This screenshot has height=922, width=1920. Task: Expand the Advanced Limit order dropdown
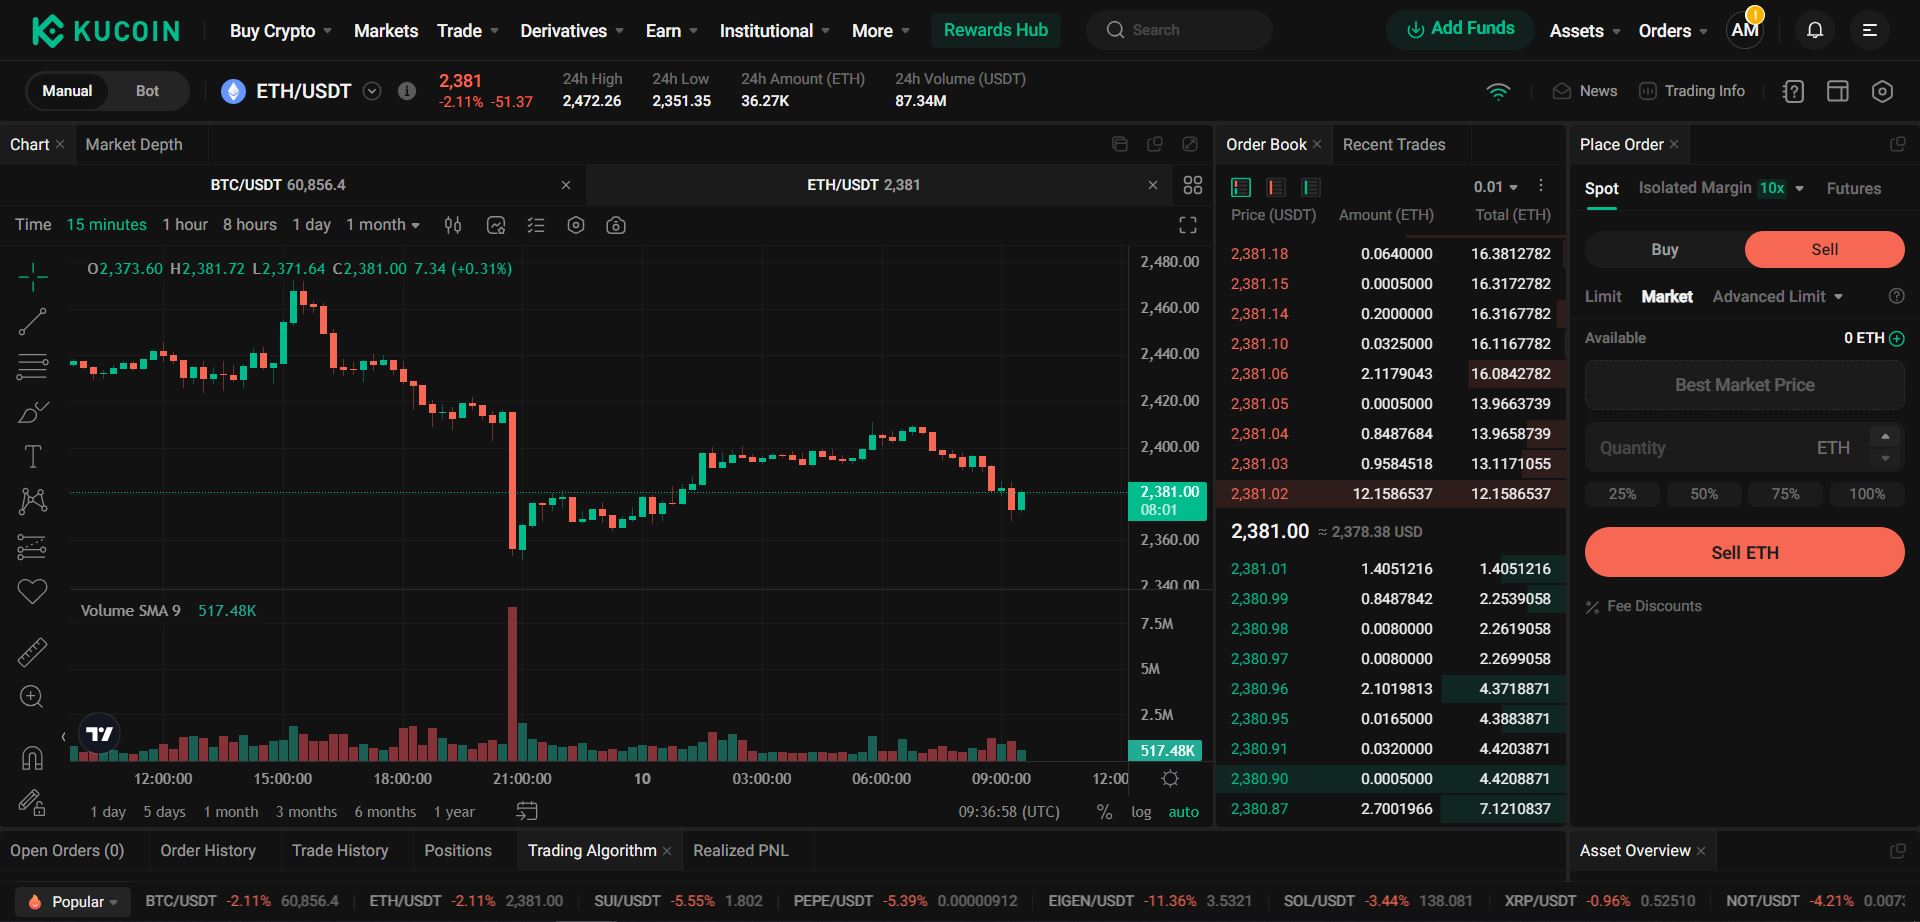pos(1778,297)
